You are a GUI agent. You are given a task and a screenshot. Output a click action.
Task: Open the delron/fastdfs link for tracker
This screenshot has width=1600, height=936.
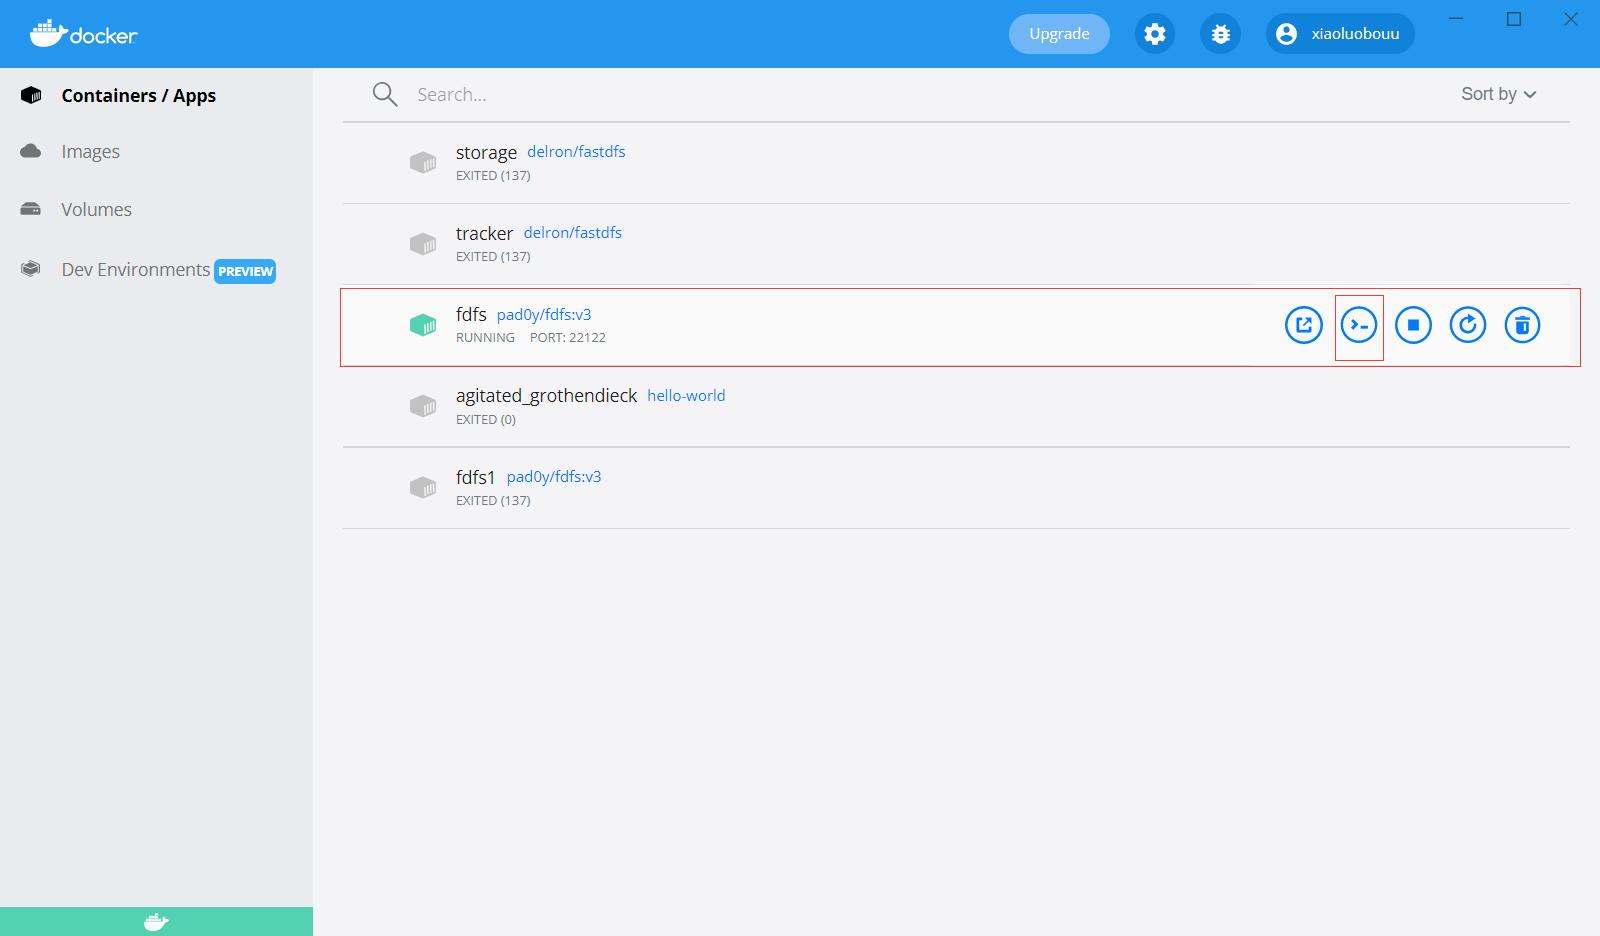click(572, 232)
